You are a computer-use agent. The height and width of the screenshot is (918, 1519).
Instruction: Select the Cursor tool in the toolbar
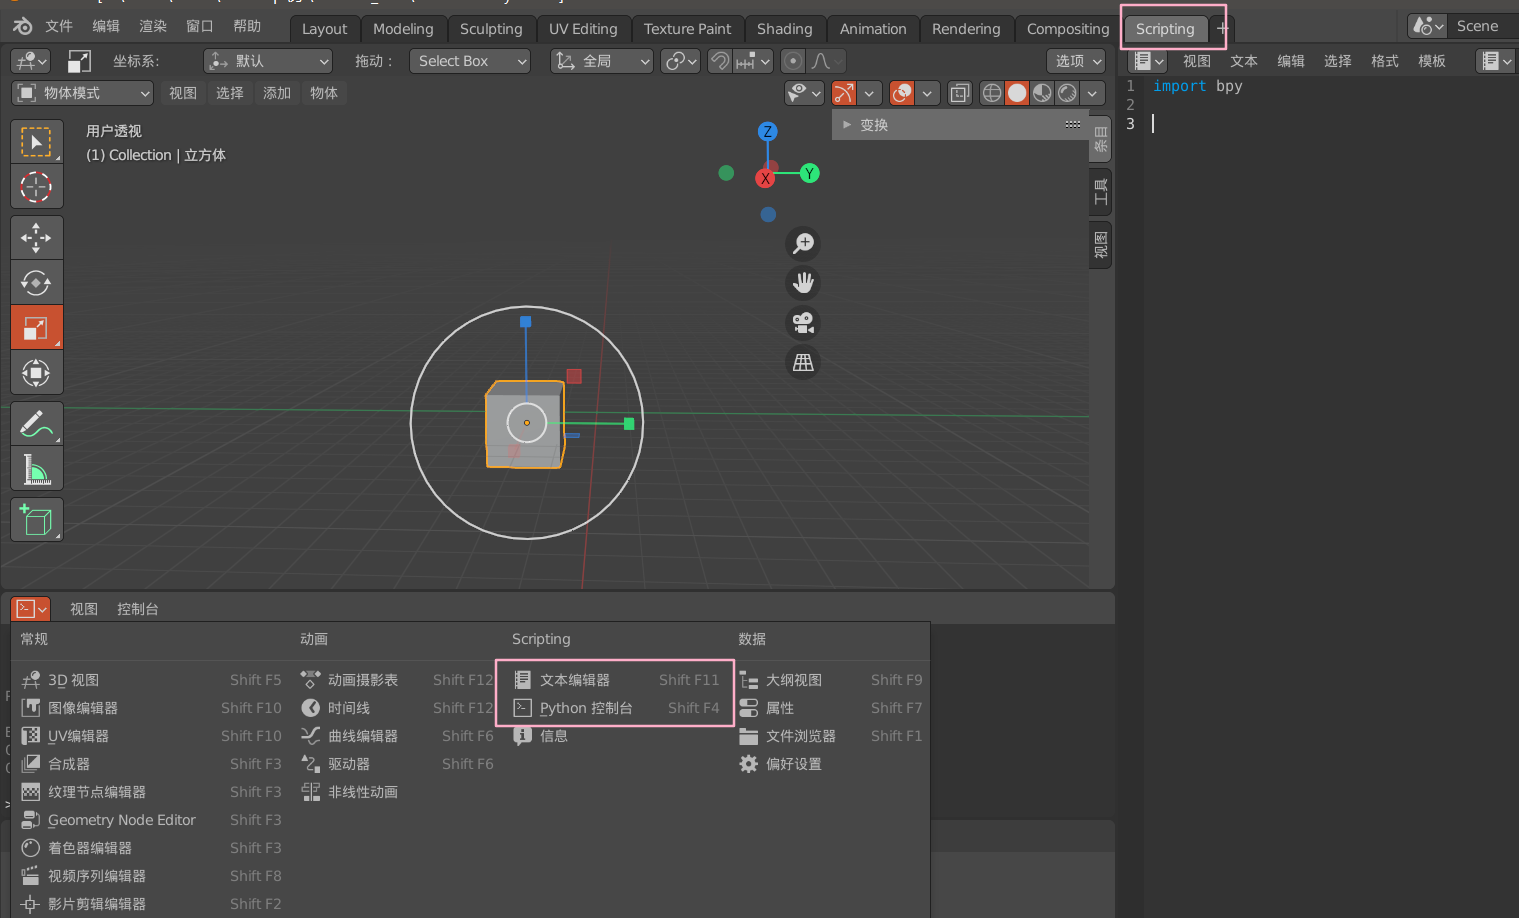tap(37, 186)
